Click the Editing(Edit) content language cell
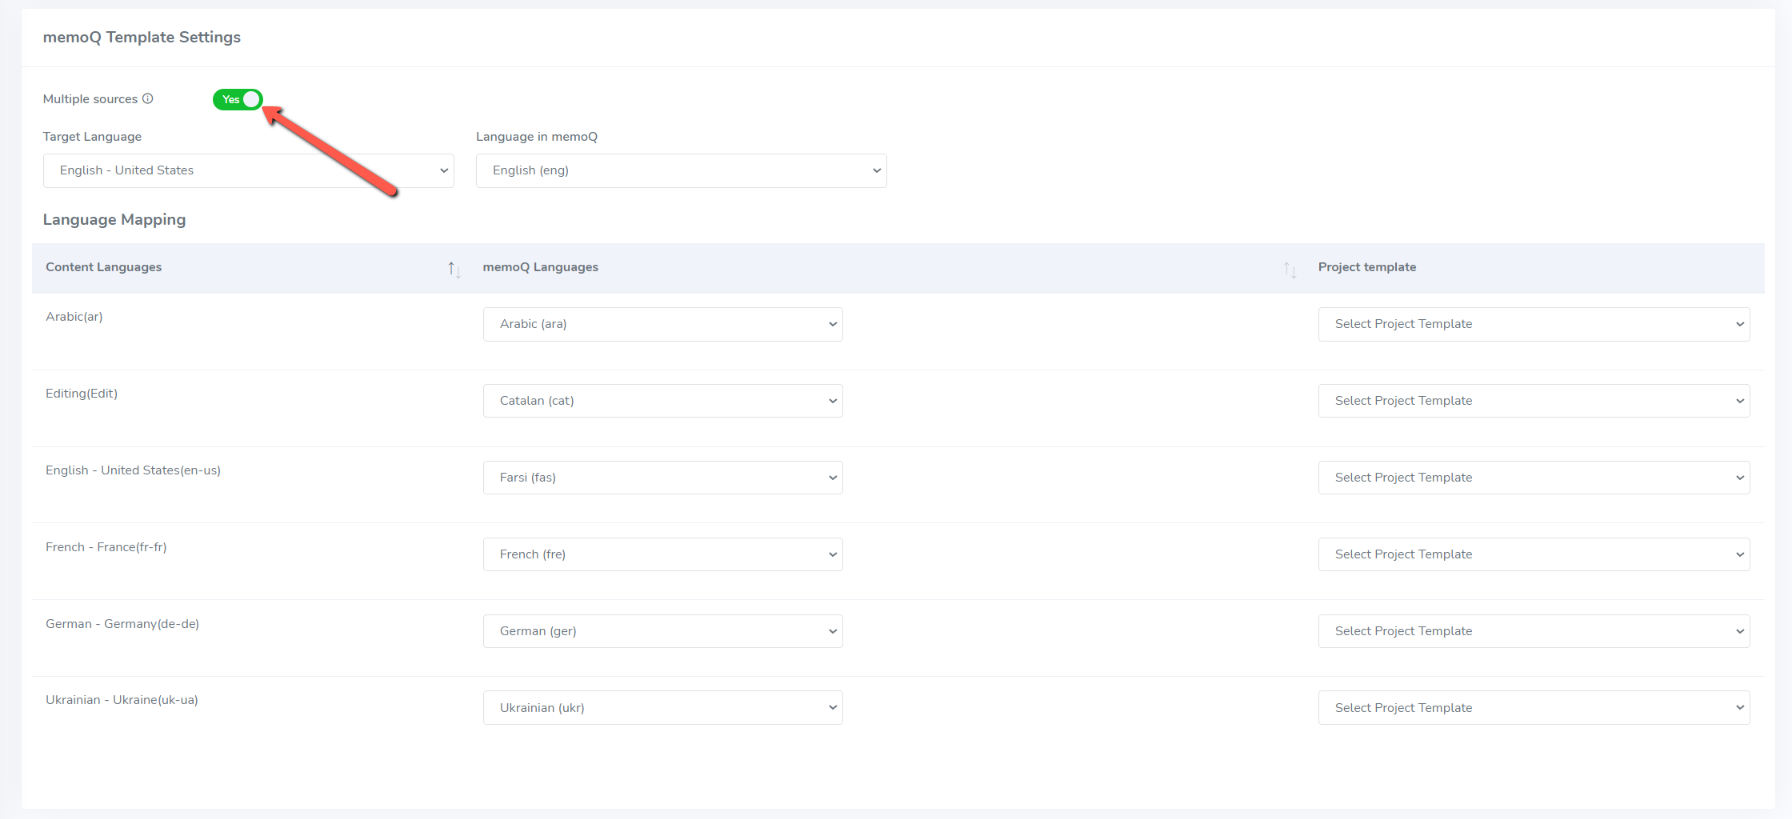Screen dimensions: 1792x819 point(82,394)
